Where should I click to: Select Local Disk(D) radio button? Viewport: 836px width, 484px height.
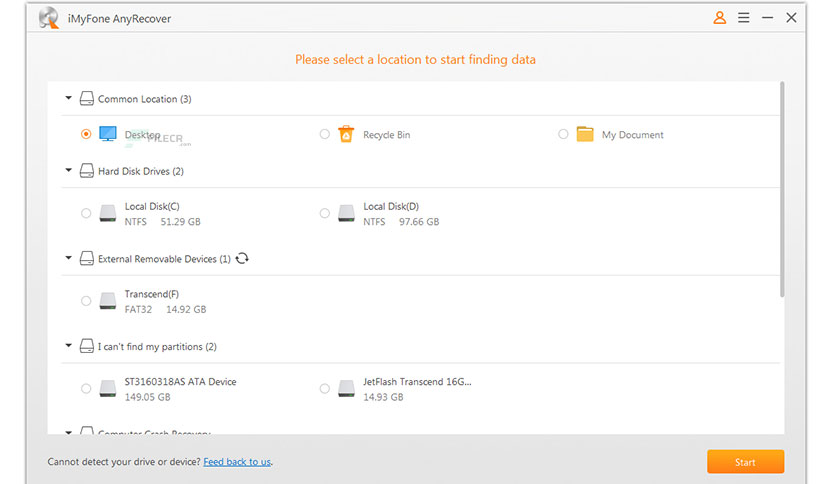pyautogui.click(x=324, y=213)
